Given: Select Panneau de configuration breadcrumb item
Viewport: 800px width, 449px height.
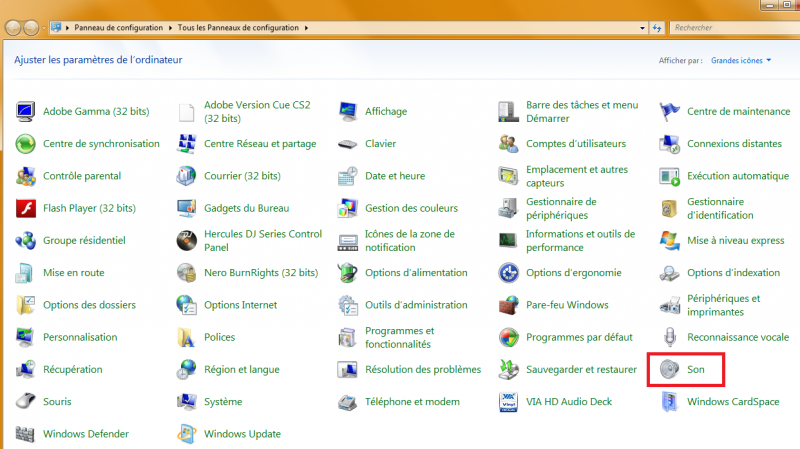Looking at the screenshot, I should click(118, 27).
